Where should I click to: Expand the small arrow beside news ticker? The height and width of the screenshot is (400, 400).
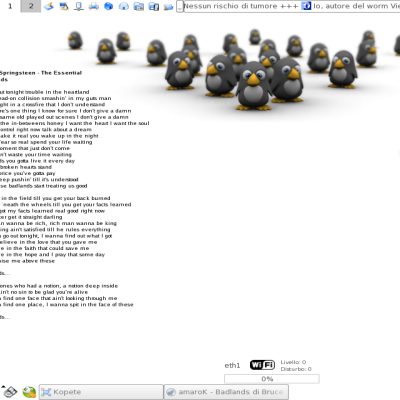coord(179,6)
